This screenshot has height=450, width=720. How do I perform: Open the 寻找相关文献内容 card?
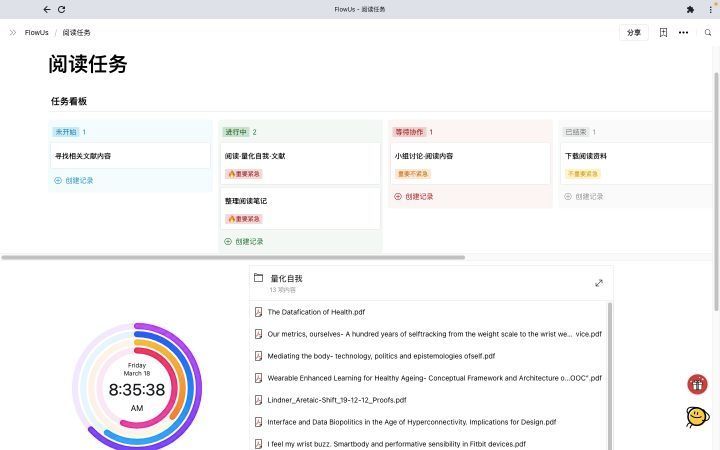130,156
